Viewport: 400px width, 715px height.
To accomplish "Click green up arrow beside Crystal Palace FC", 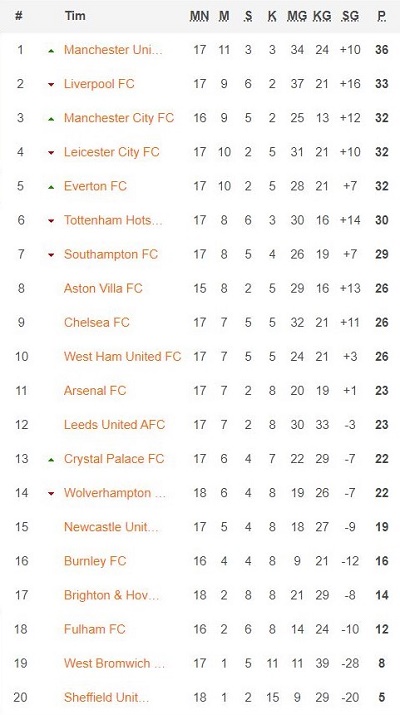I will click(x=51, y=460).
